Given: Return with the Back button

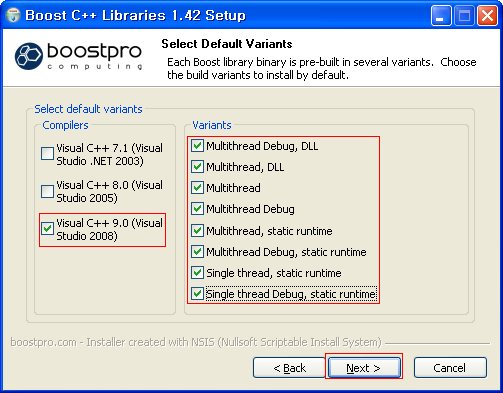Looking at the screenshot, I should (x=289, y=368).
